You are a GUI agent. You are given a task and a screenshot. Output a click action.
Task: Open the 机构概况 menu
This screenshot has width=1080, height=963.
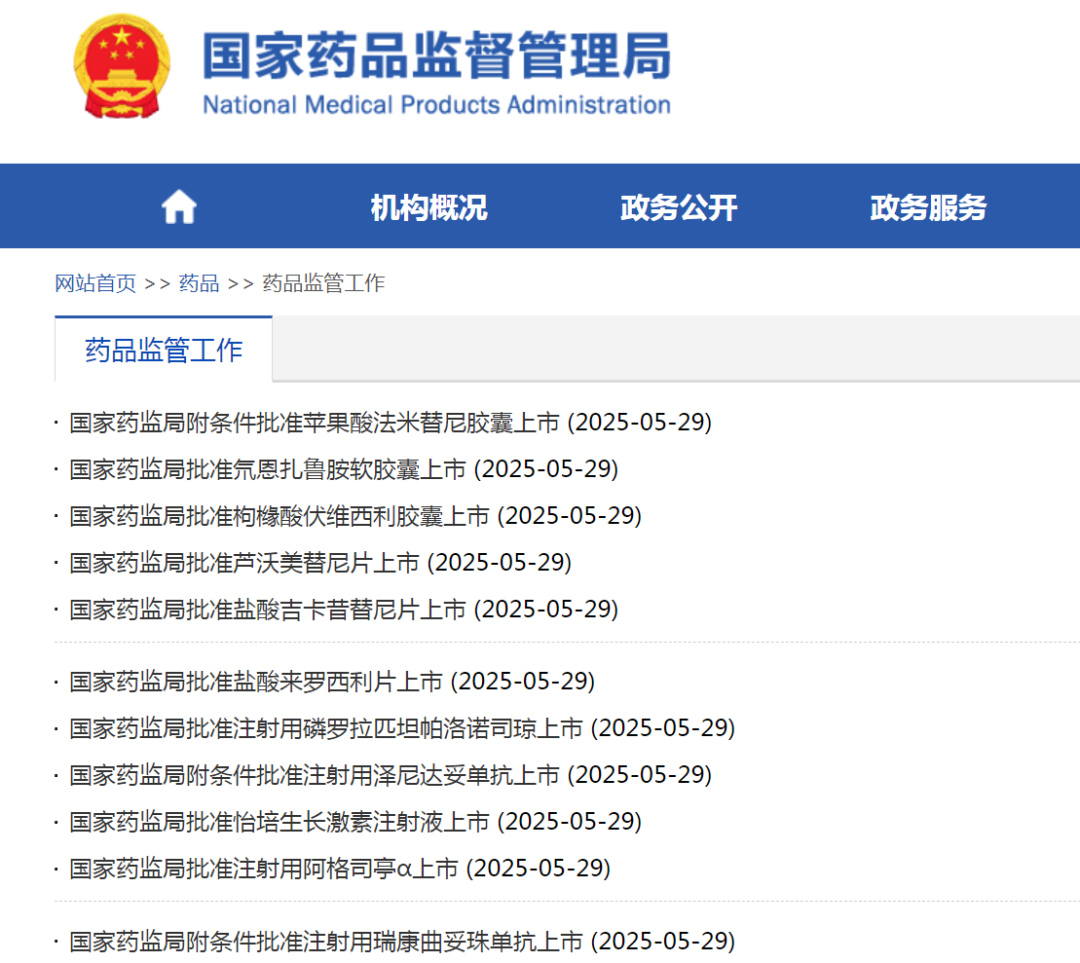pos(428,207)
